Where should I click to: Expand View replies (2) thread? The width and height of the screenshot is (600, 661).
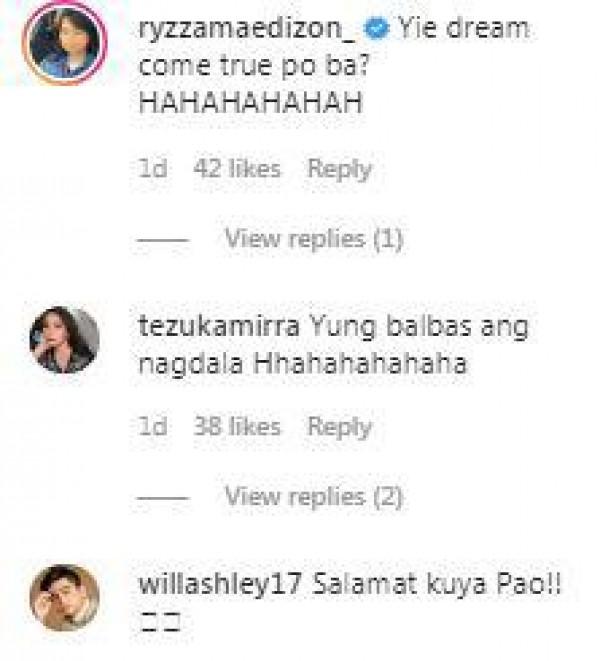click(314, 497)
